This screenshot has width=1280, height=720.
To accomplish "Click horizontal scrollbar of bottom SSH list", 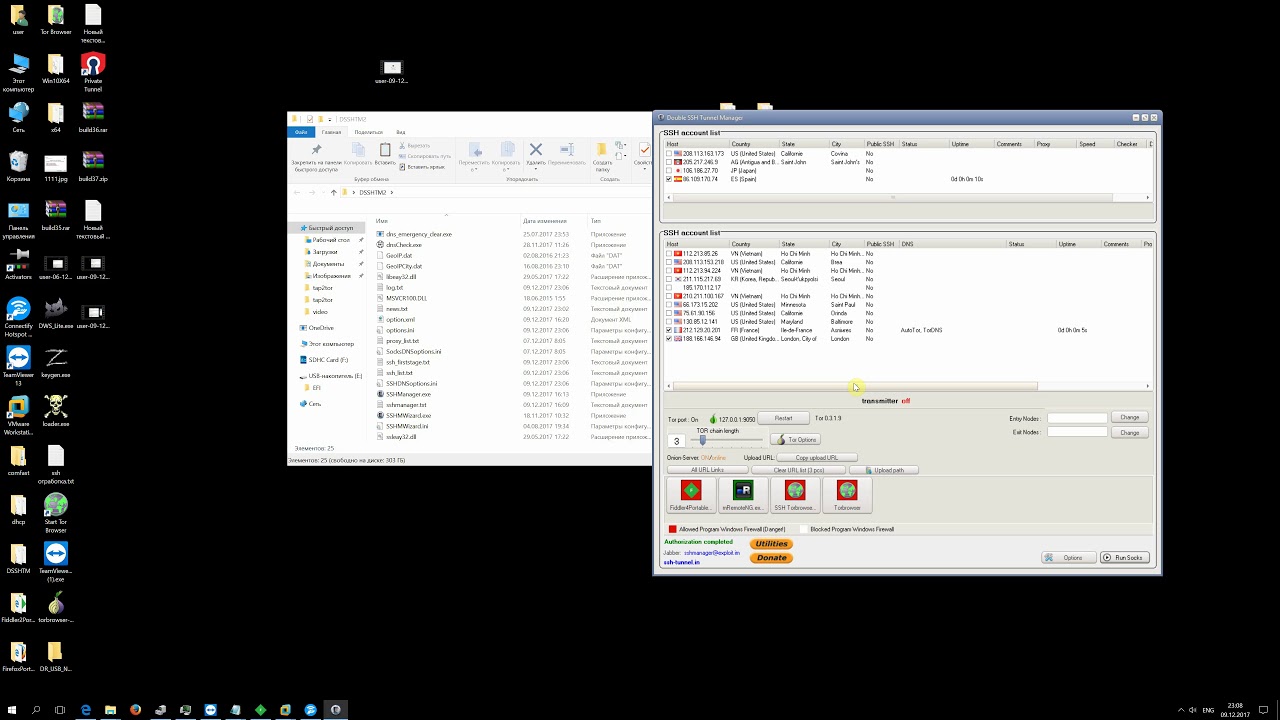I will tap(855, 386).
